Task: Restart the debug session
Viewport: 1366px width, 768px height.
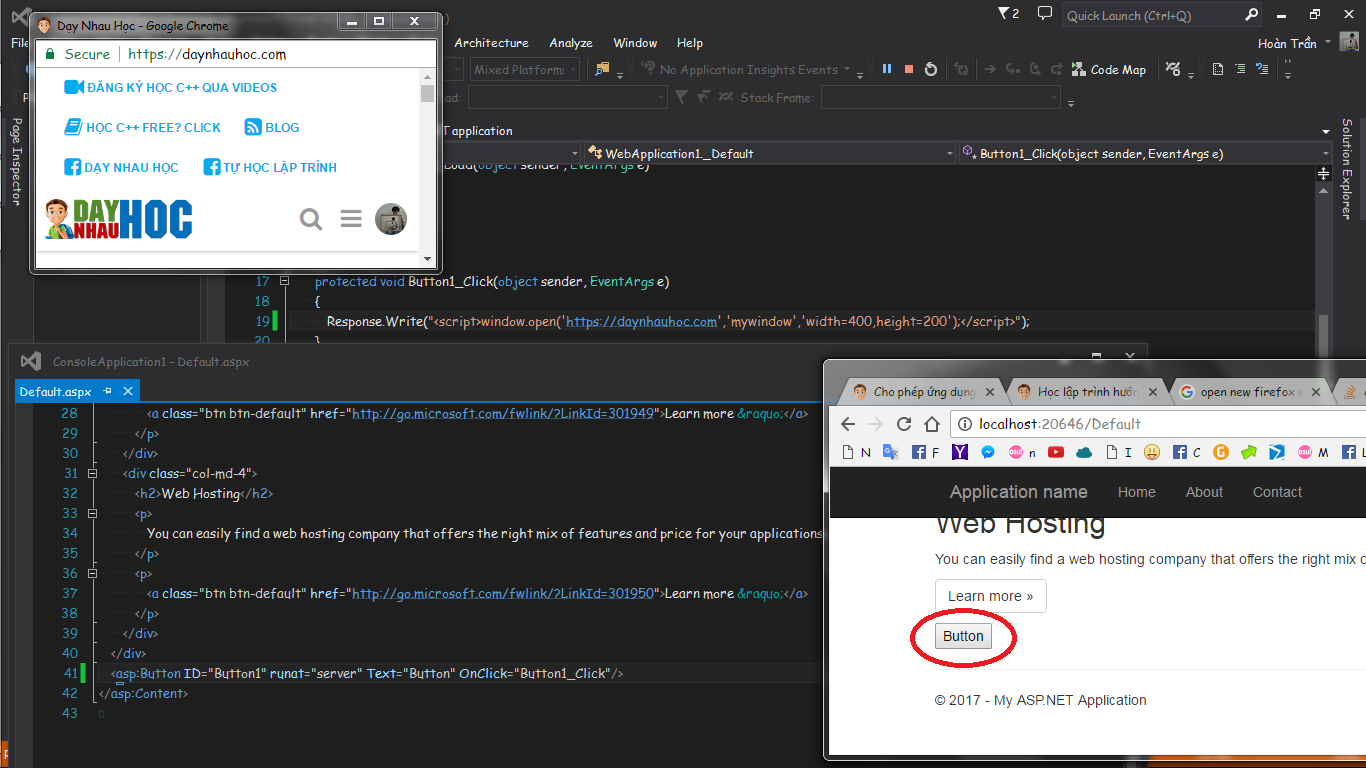Action: point(931,69)
